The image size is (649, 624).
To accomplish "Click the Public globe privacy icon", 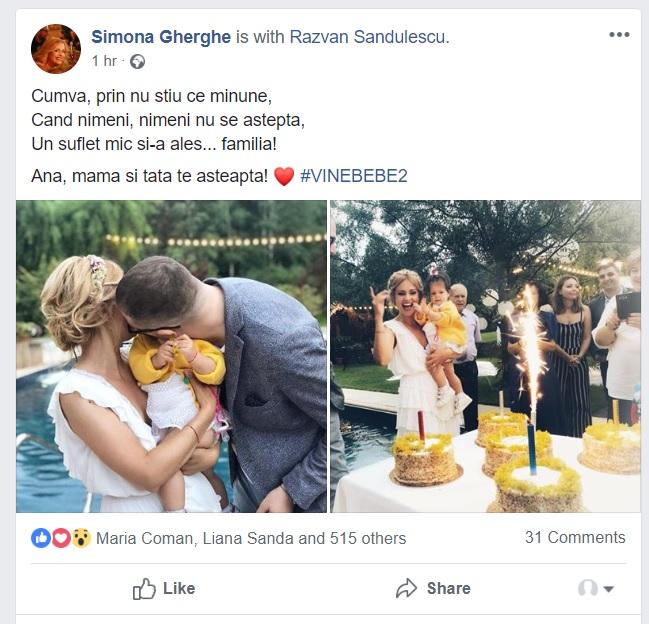I will pos(137,61).
